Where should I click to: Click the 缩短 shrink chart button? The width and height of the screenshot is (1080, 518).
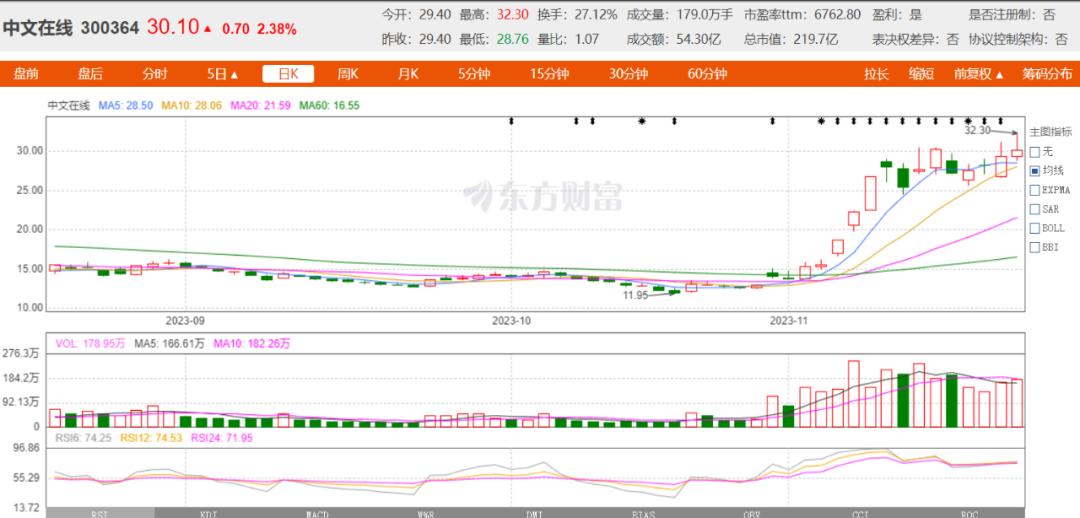point(921,74)
